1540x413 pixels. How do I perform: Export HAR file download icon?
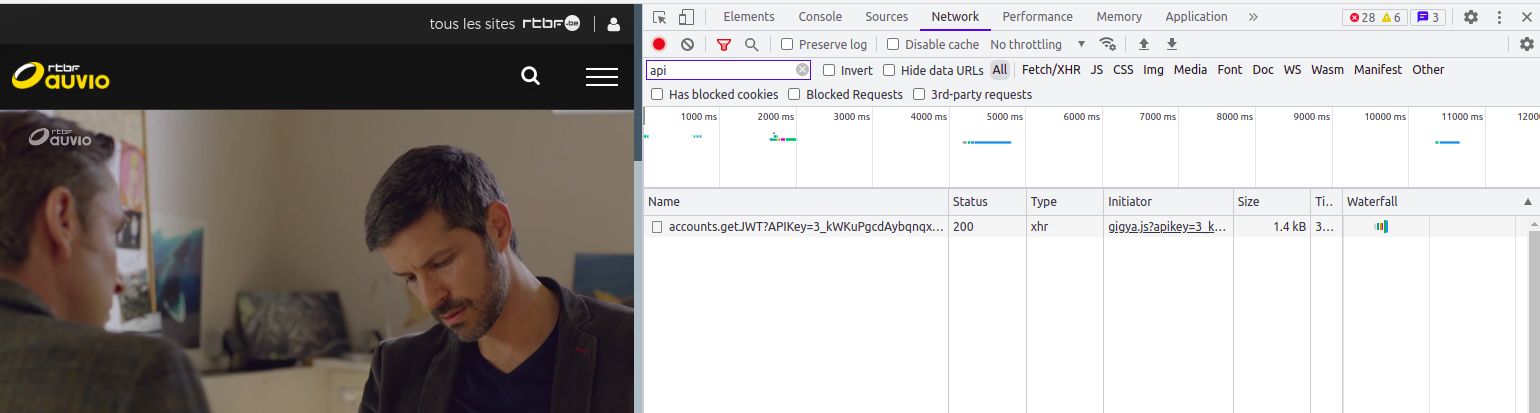click(x=1172, y=44)
